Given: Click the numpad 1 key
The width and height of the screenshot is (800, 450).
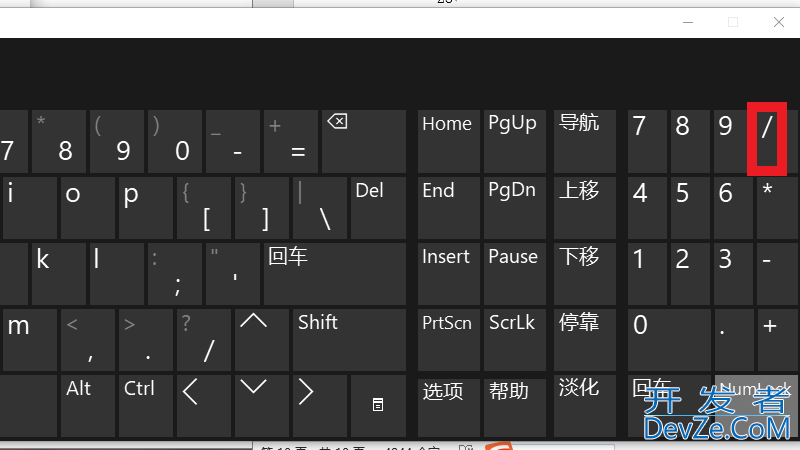Looking at the screenshot, I should pyautogui.click(x=647, y=274).
